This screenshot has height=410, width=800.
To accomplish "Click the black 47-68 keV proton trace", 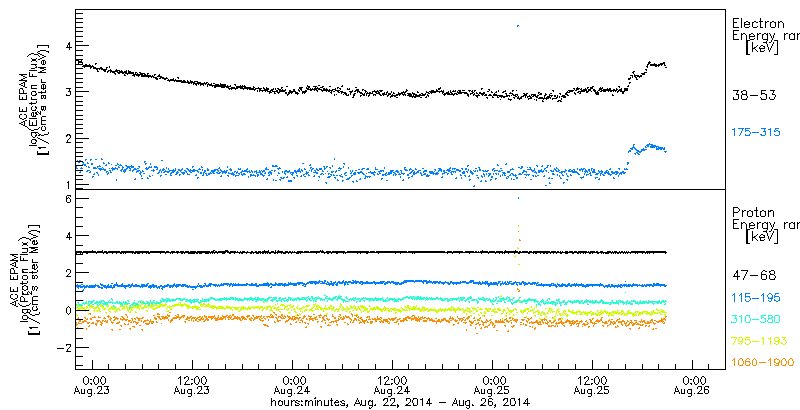I will pyautogui.click(x=371, y=252).
